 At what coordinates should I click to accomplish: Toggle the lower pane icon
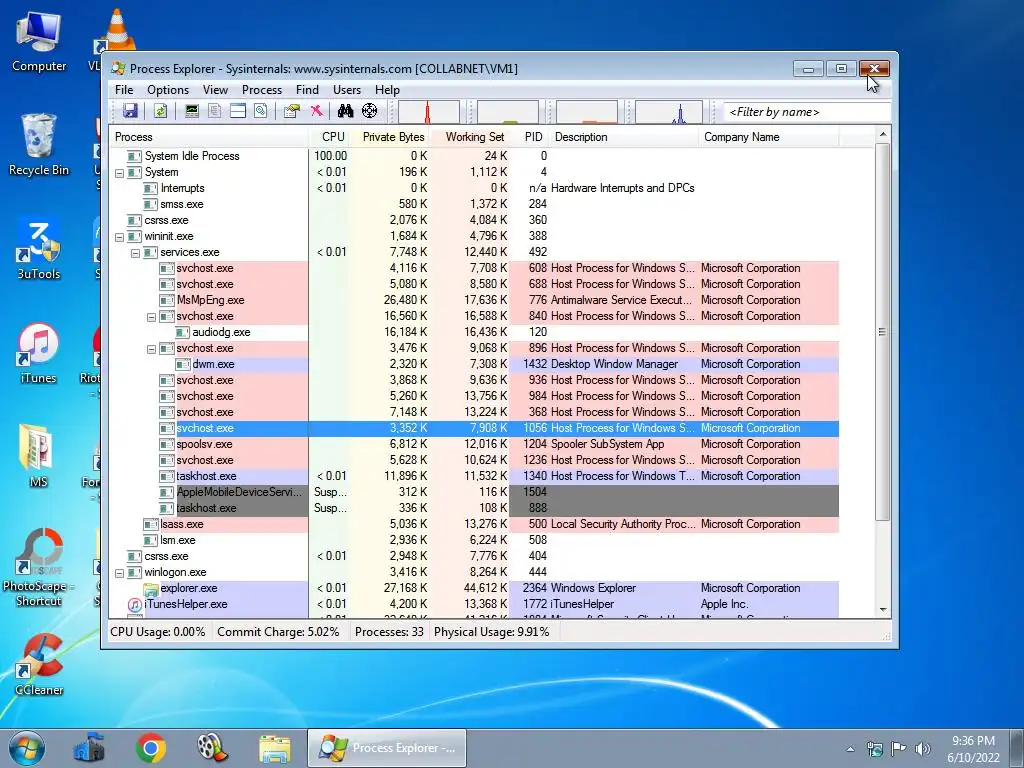point(238,111)
